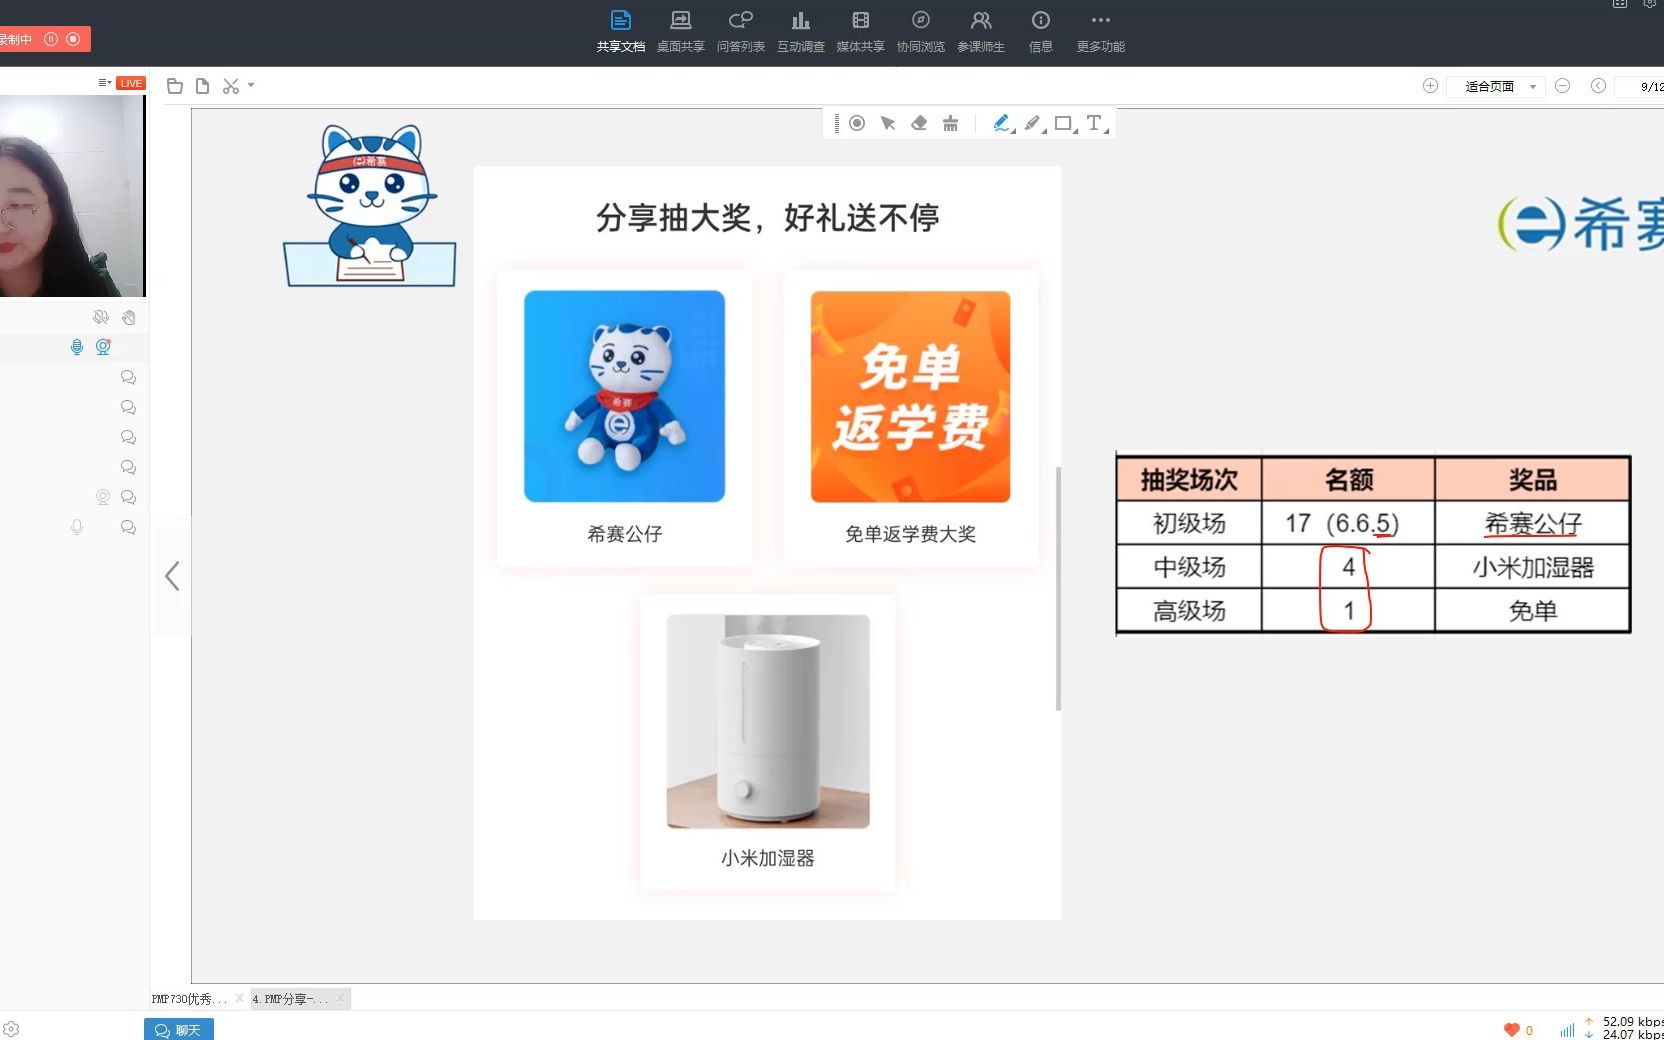Collapse the left panel with the chevron
The width and height of the screenshot is (1664, 1040).
click(172, 575)
